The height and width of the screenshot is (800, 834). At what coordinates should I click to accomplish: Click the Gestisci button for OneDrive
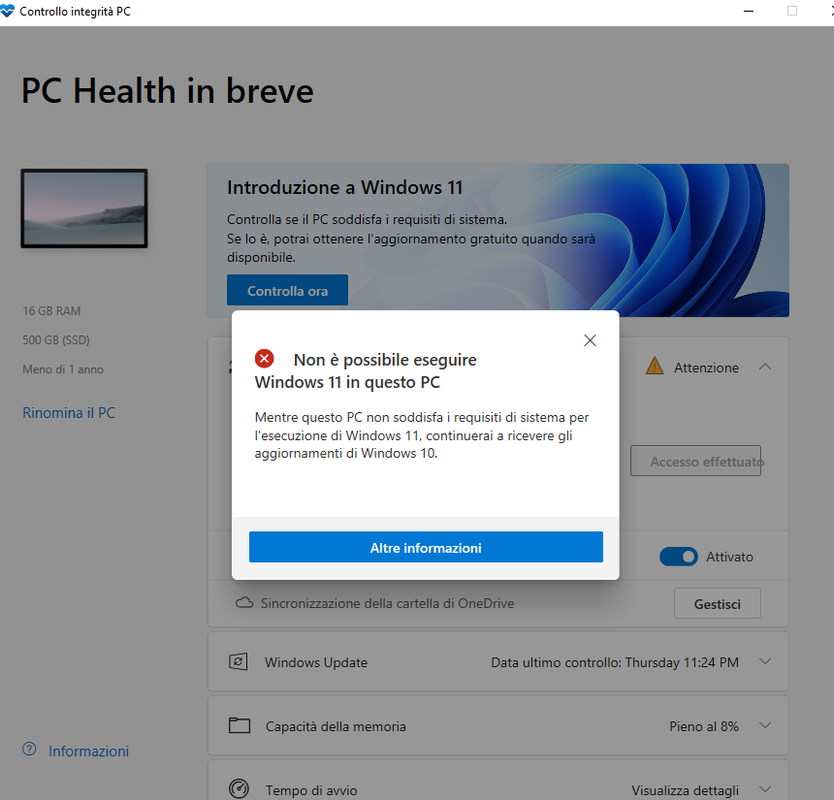(717, 604)
